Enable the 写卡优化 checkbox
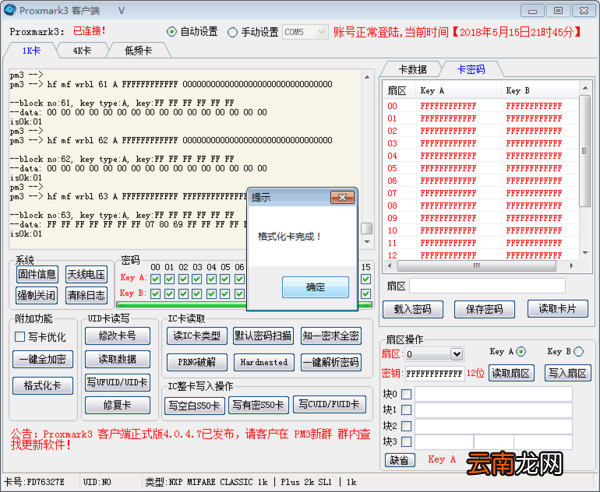 pos(20,337)
